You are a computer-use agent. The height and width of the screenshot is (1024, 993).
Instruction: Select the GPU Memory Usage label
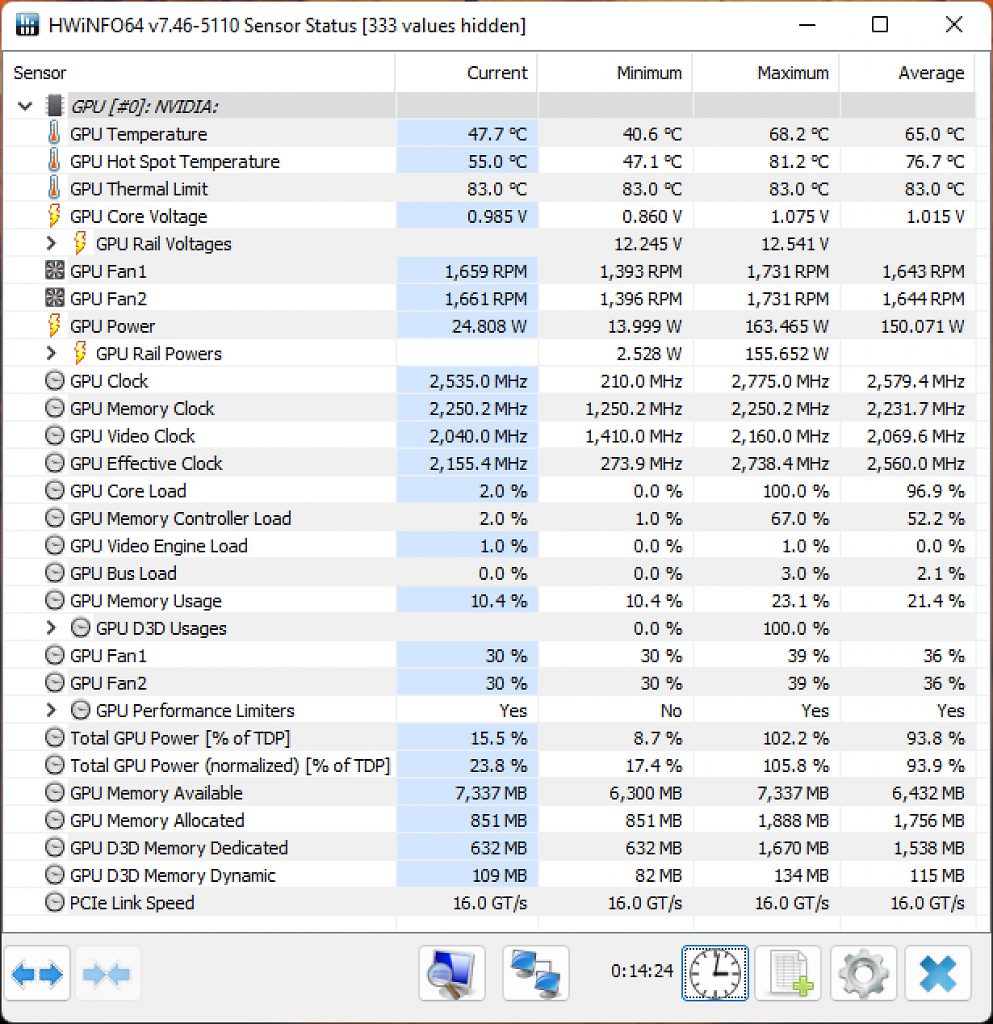point(146,600)
